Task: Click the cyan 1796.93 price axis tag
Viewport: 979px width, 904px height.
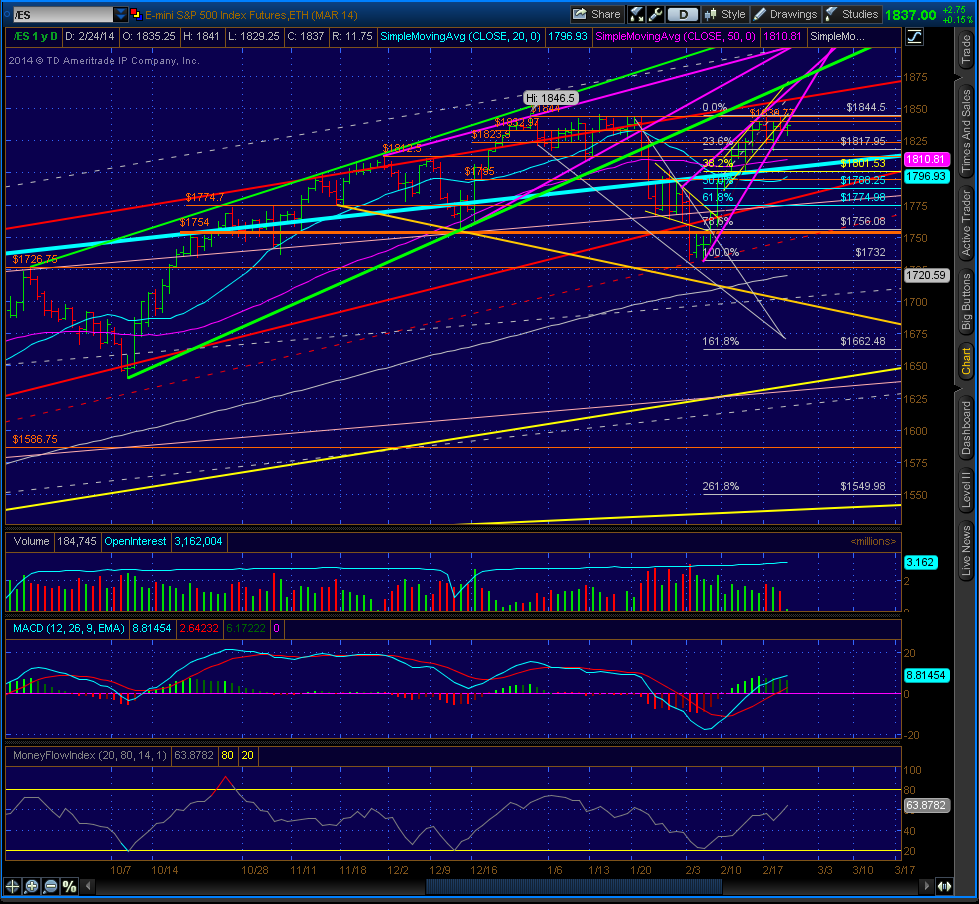Action: coord(927,177)
